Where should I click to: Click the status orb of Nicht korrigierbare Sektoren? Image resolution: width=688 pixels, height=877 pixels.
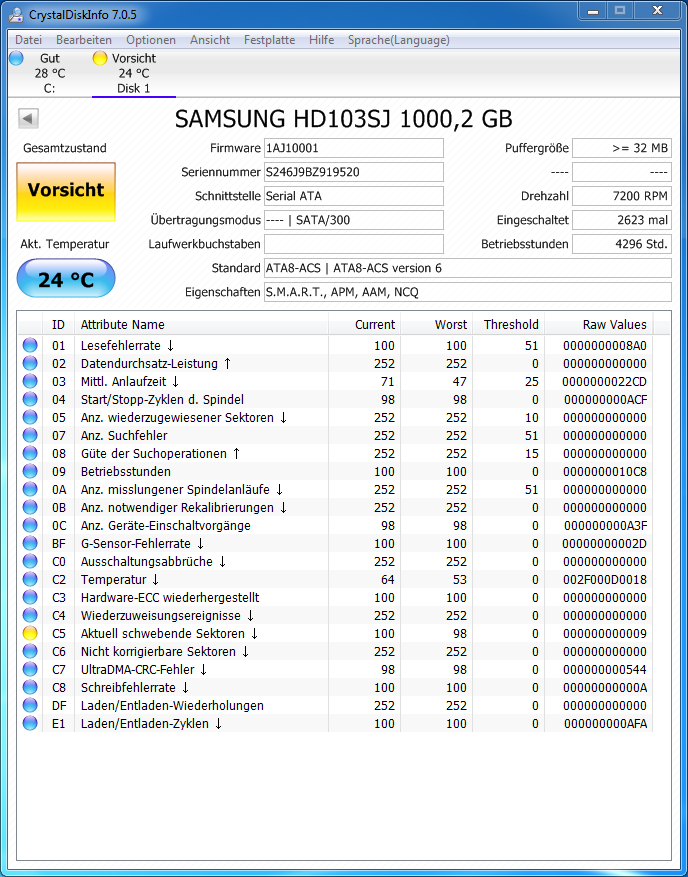[x=30, y=651]
